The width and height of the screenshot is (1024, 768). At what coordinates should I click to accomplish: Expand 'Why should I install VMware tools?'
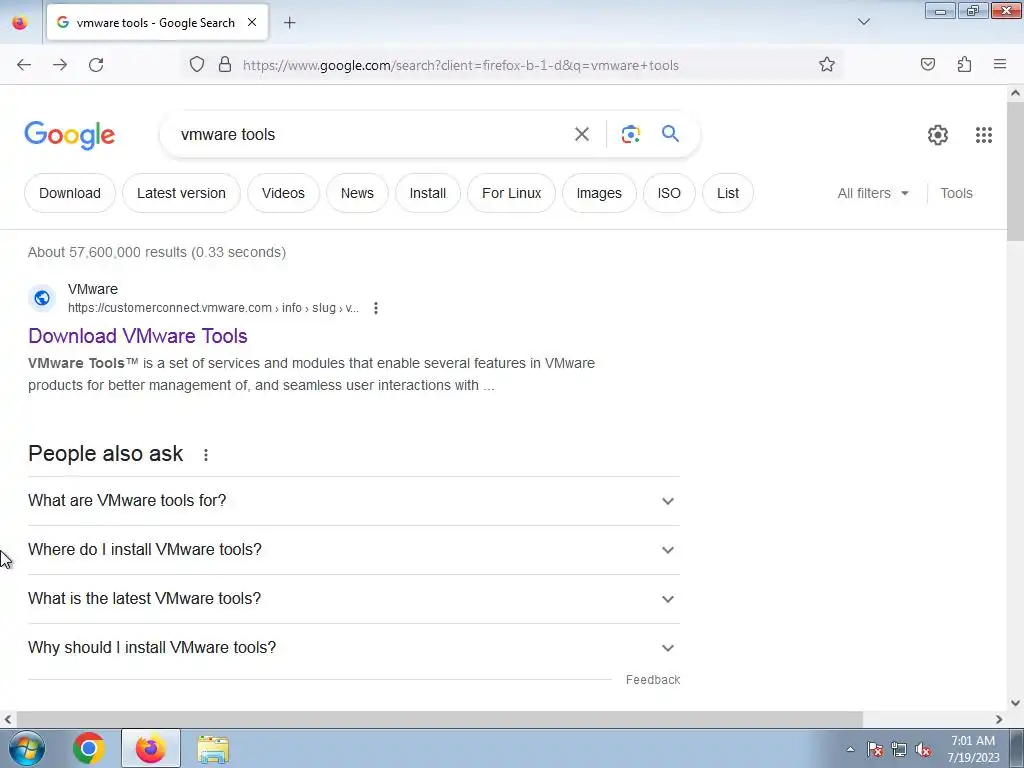[x=354, y=648]
